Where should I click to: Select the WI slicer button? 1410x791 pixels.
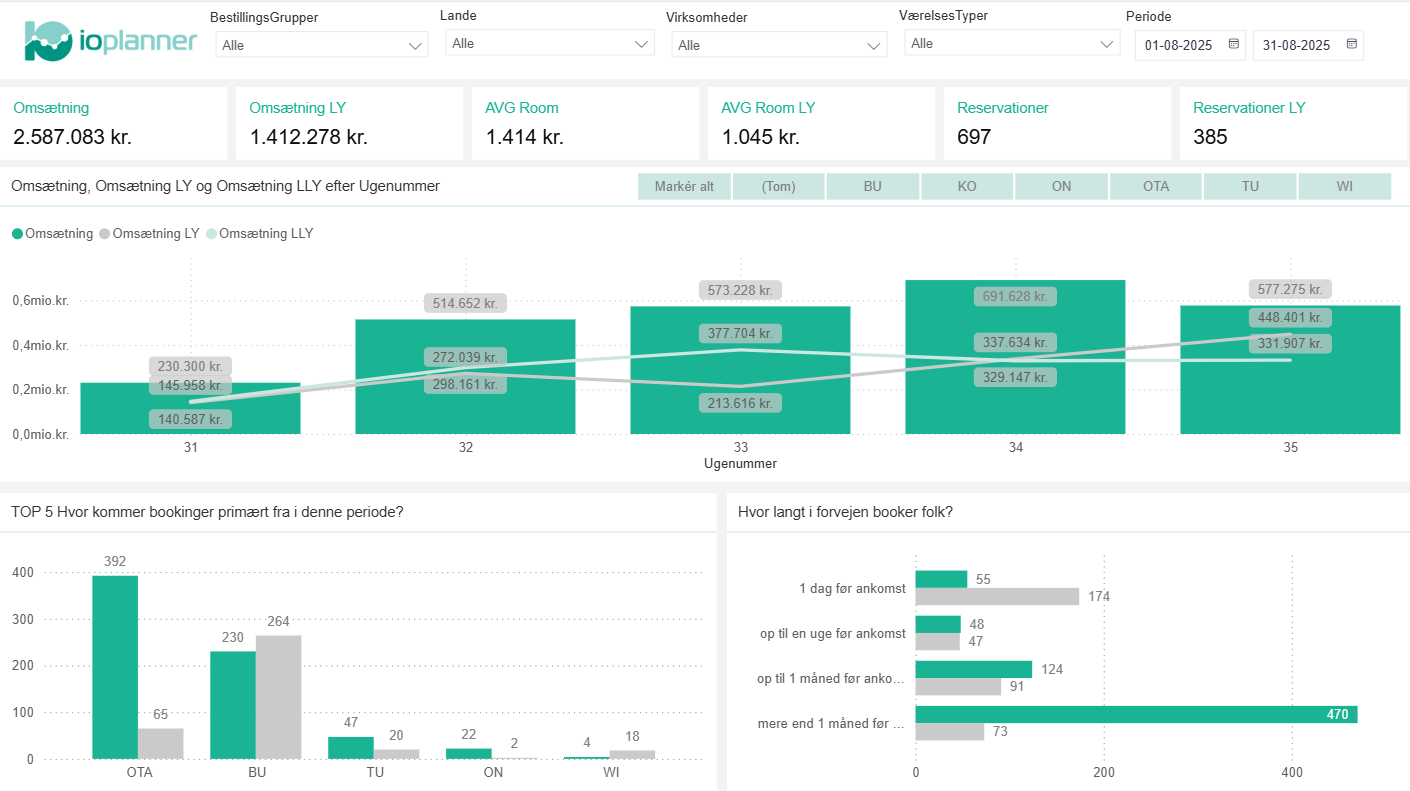click(1344, 187)
